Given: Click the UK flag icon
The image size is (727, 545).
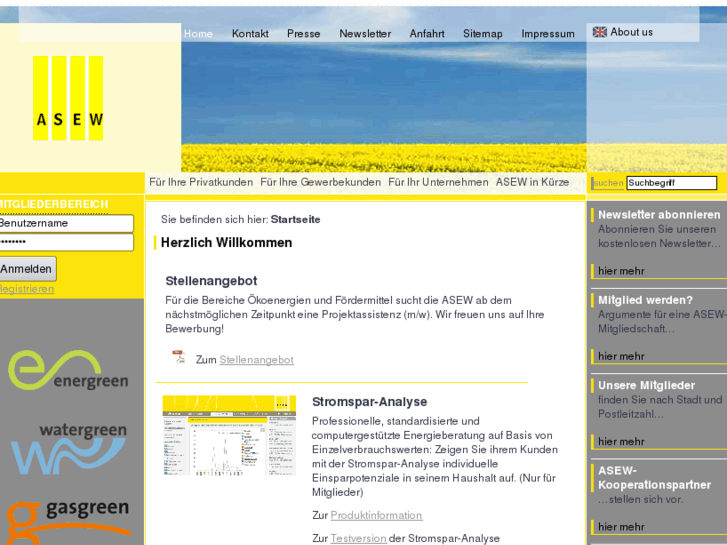Looking at the screenshot, I should click(x=599, y=32).
